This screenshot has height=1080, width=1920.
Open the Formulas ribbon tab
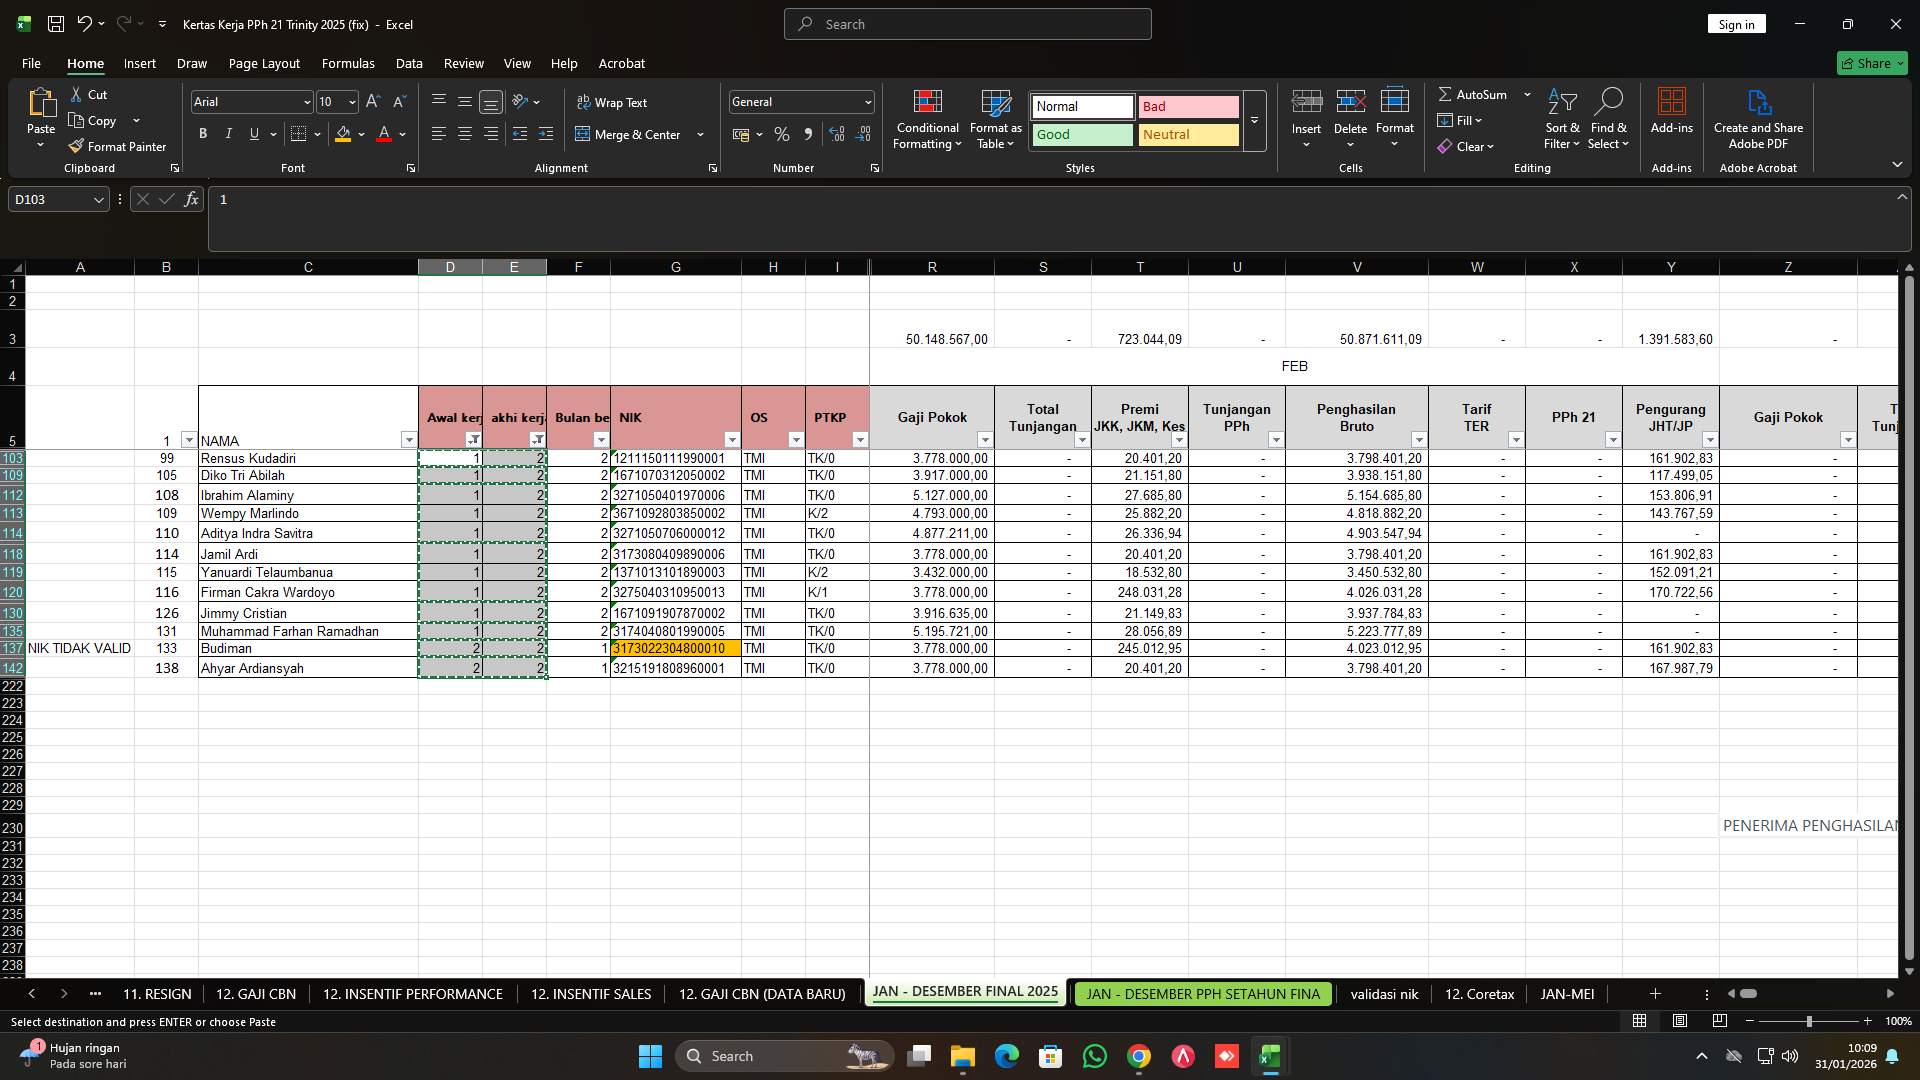348,63
